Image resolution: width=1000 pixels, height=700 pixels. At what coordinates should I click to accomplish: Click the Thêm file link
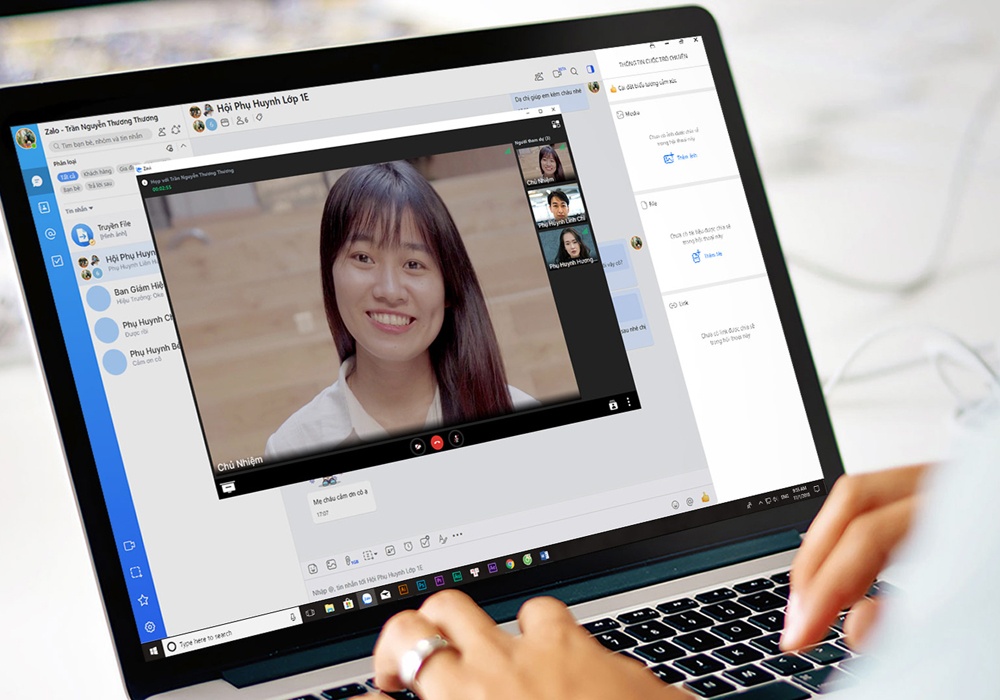point(706,256)
